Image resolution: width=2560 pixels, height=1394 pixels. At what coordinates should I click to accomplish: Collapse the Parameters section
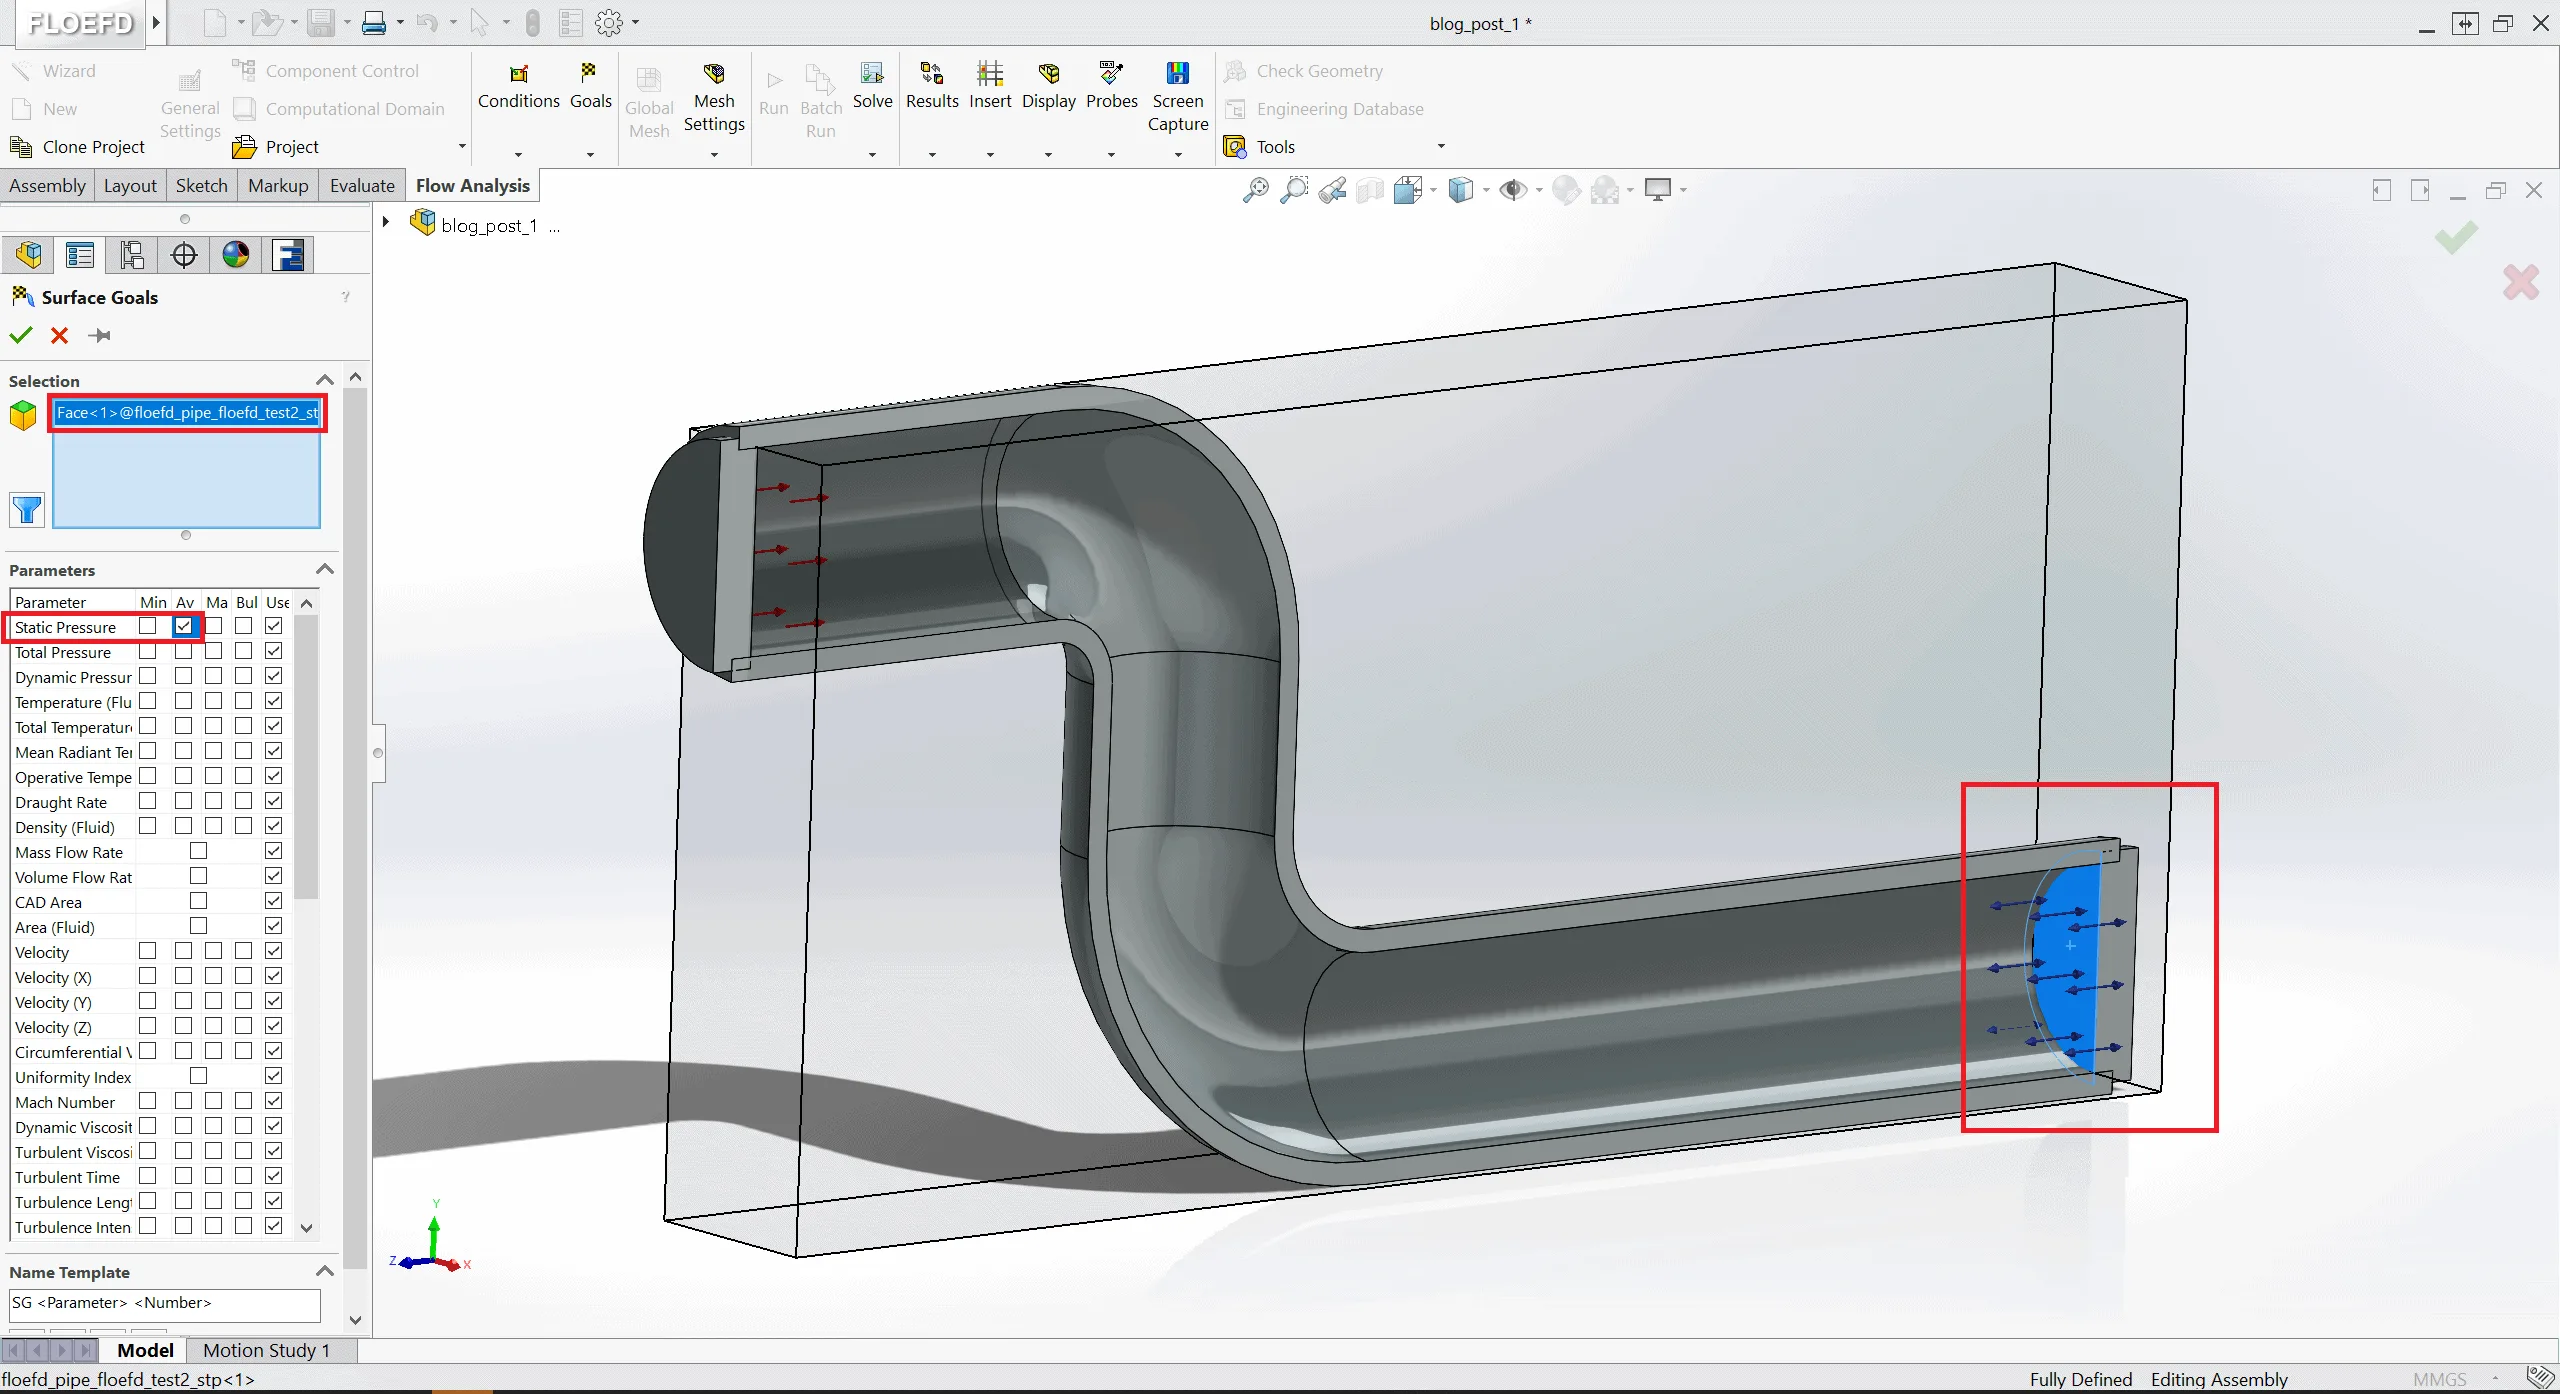click(x=325, y=570)
